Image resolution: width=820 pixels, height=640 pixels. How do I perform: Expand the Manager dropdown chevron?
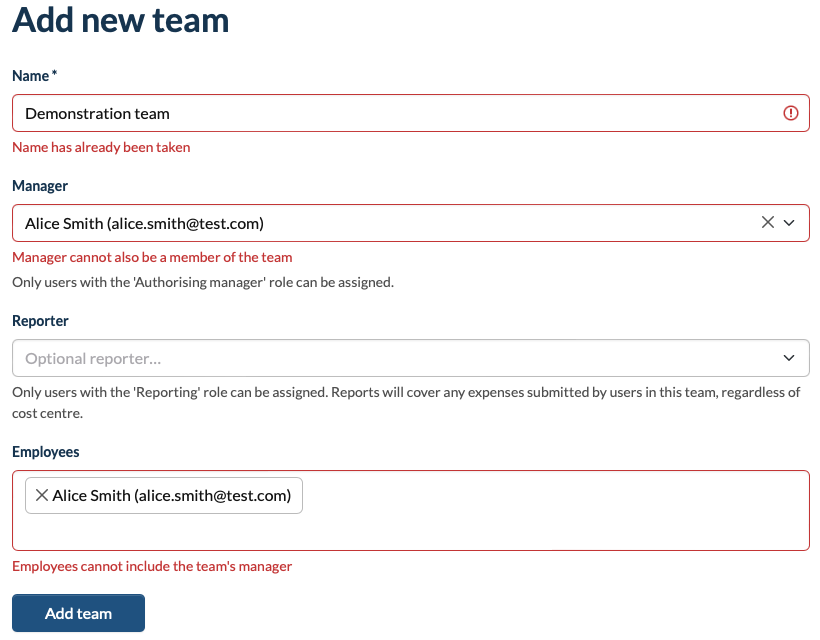click(789, 223)
